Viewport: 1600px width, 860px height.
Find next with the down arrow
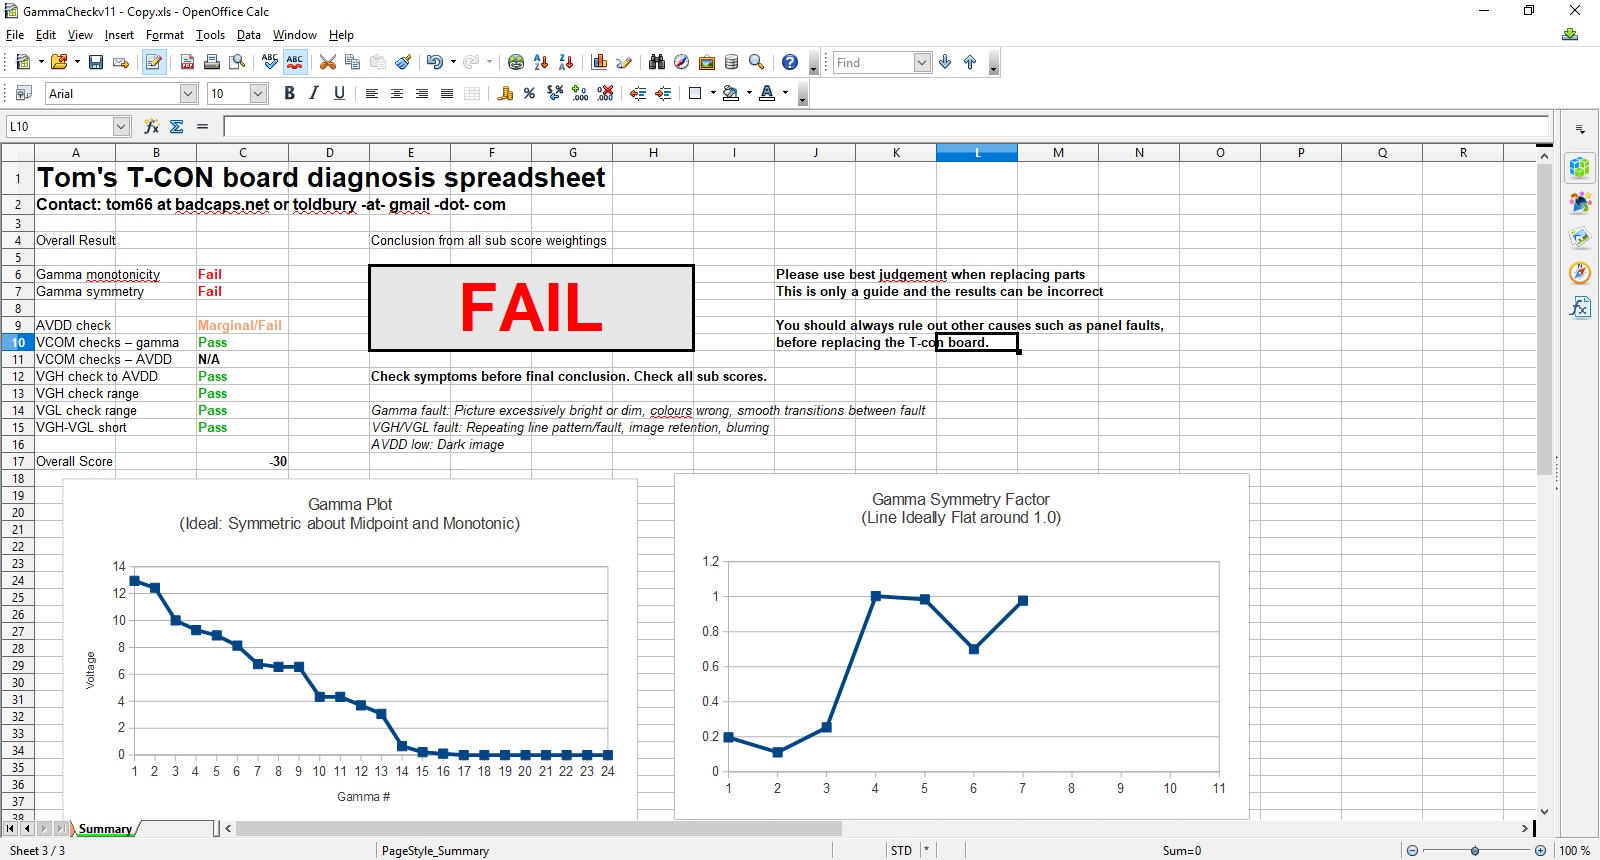tap(945, 62)
